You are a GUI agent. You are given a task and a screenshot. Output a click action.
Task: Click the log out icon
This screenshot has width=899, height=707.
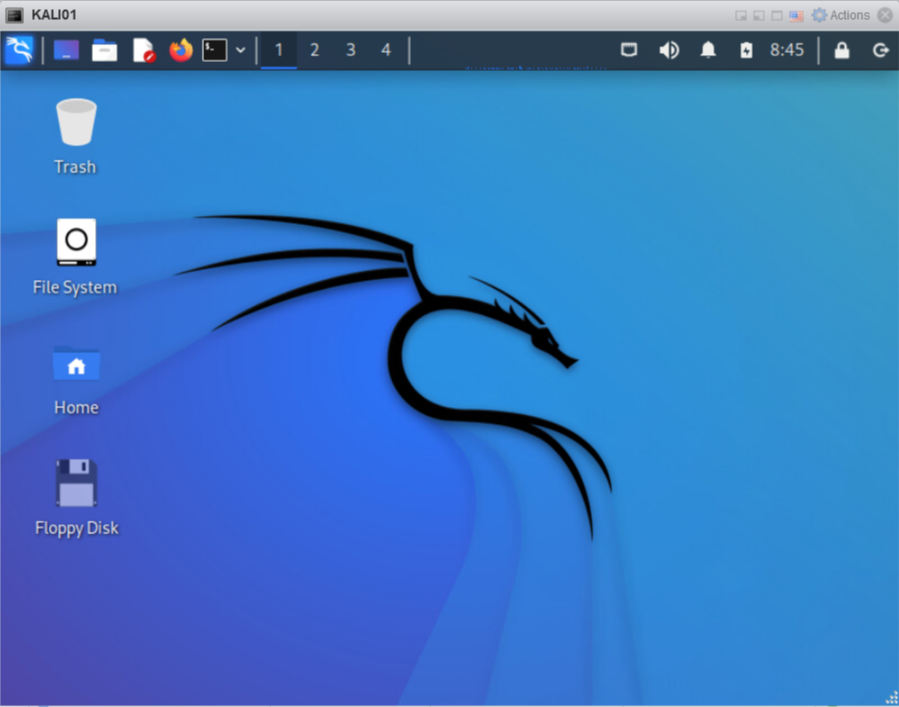(x=880, y=50)
